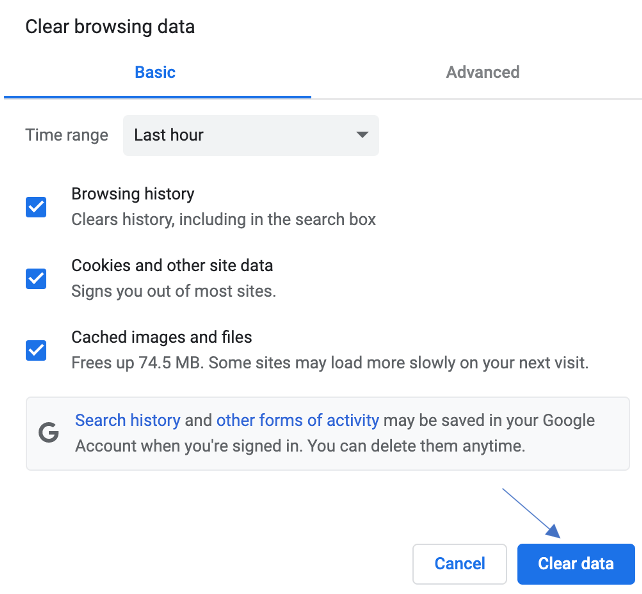
Task: Click the Clear browsing data dialog title
Action: pos(110,27)
